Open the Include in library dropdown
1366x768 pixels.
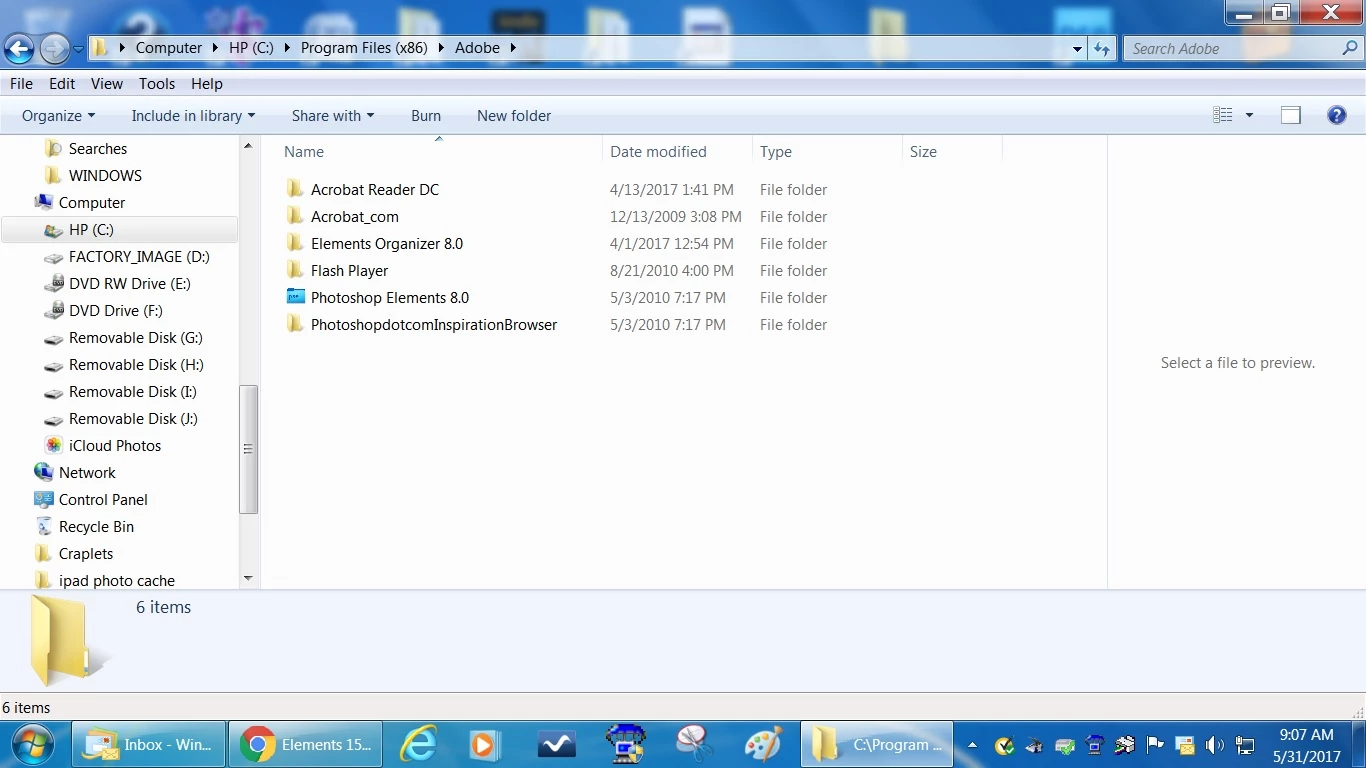pyautogui.click(x=193, y=116)
